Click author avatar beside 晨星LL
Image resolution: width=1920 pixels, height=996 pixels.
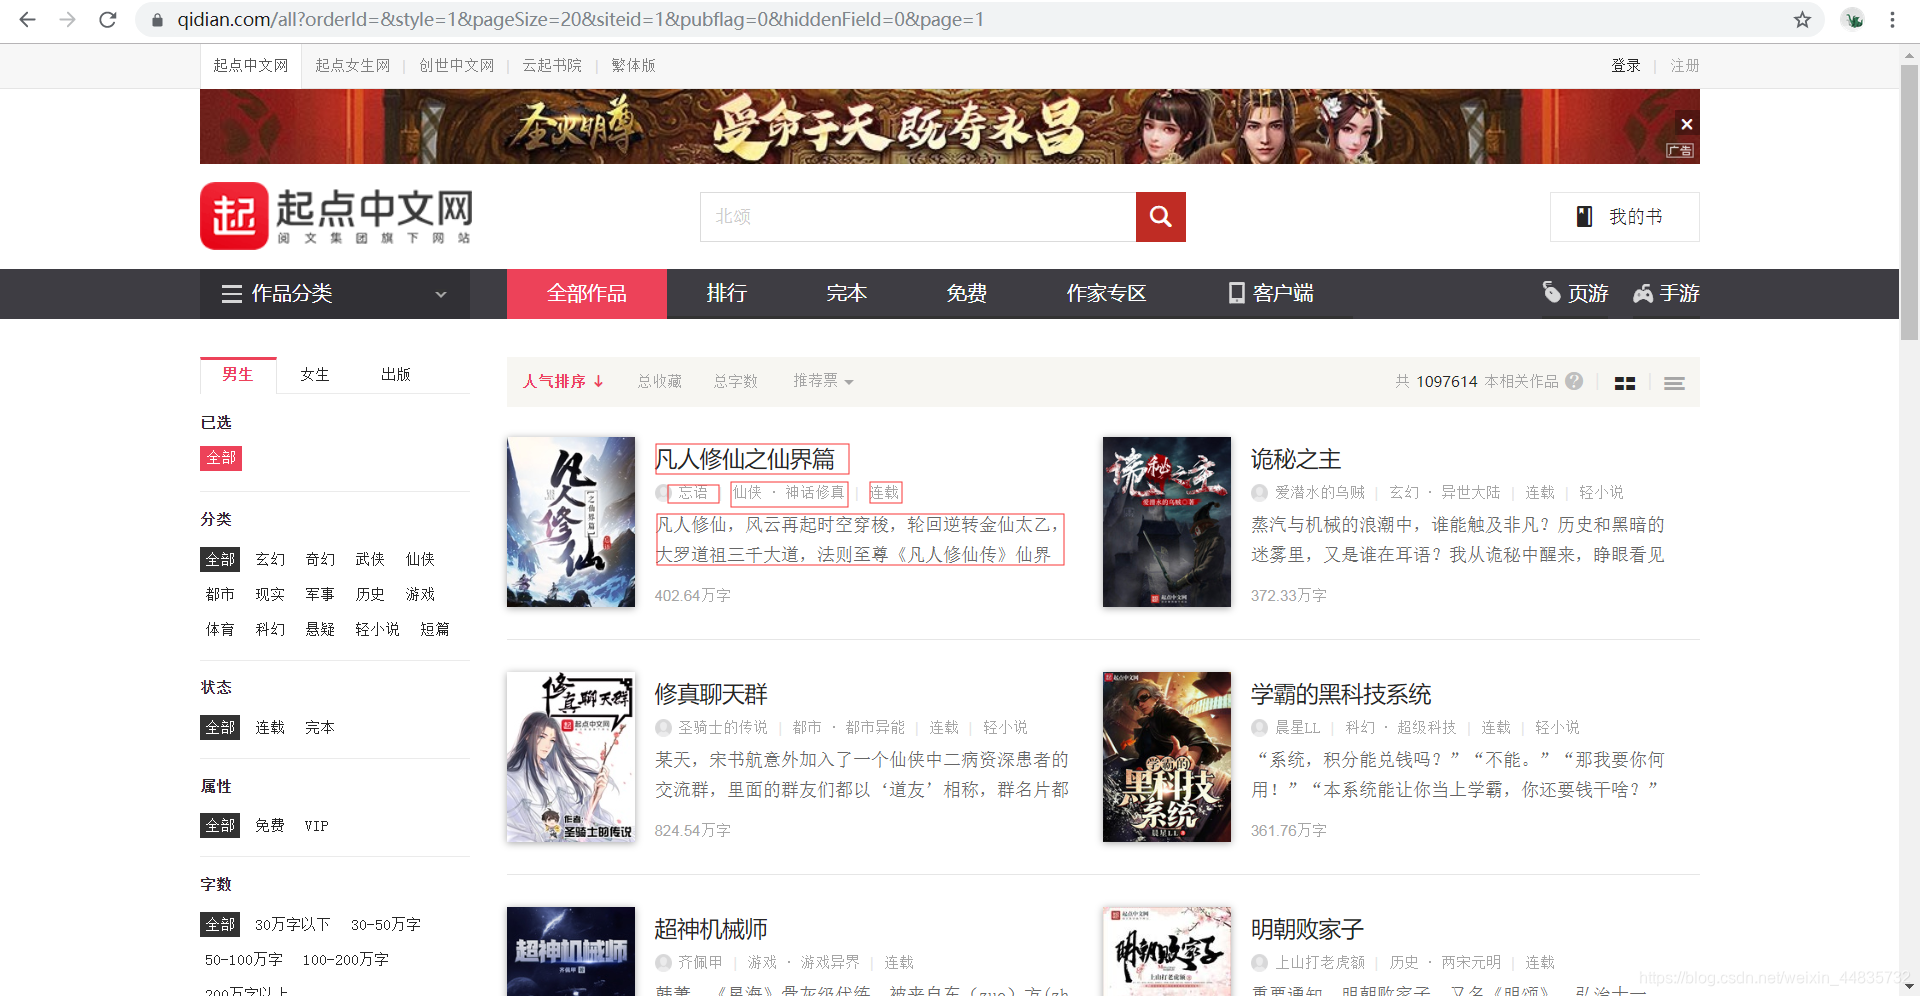click(x=1259, y=728)
